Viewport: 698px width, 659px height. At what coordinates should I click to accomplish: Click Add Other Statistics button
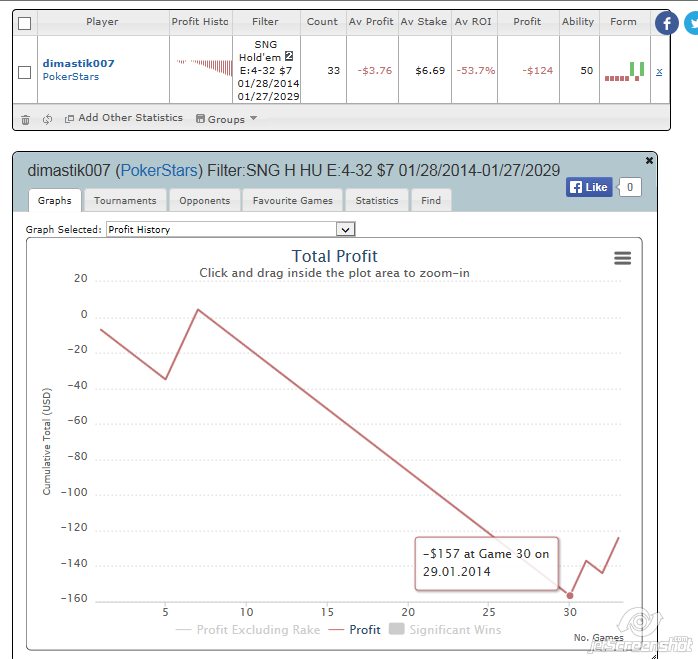click(x=124, y=118)
